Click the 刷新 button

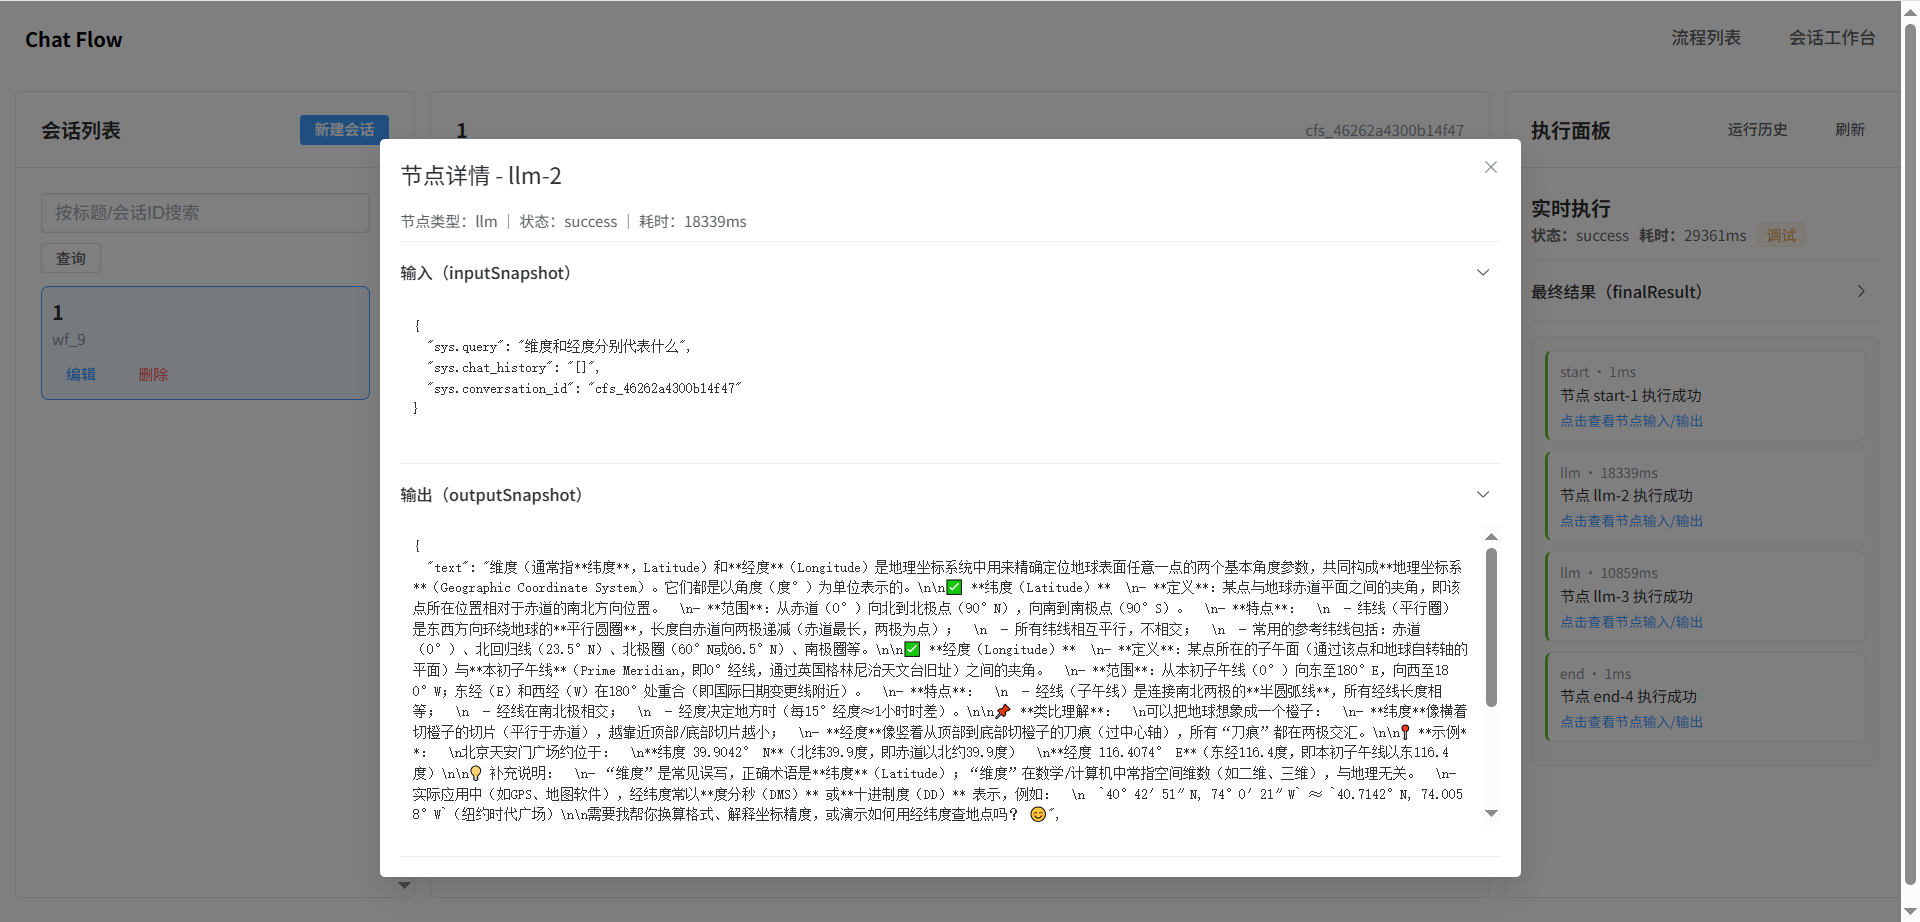pos(1850,130)
